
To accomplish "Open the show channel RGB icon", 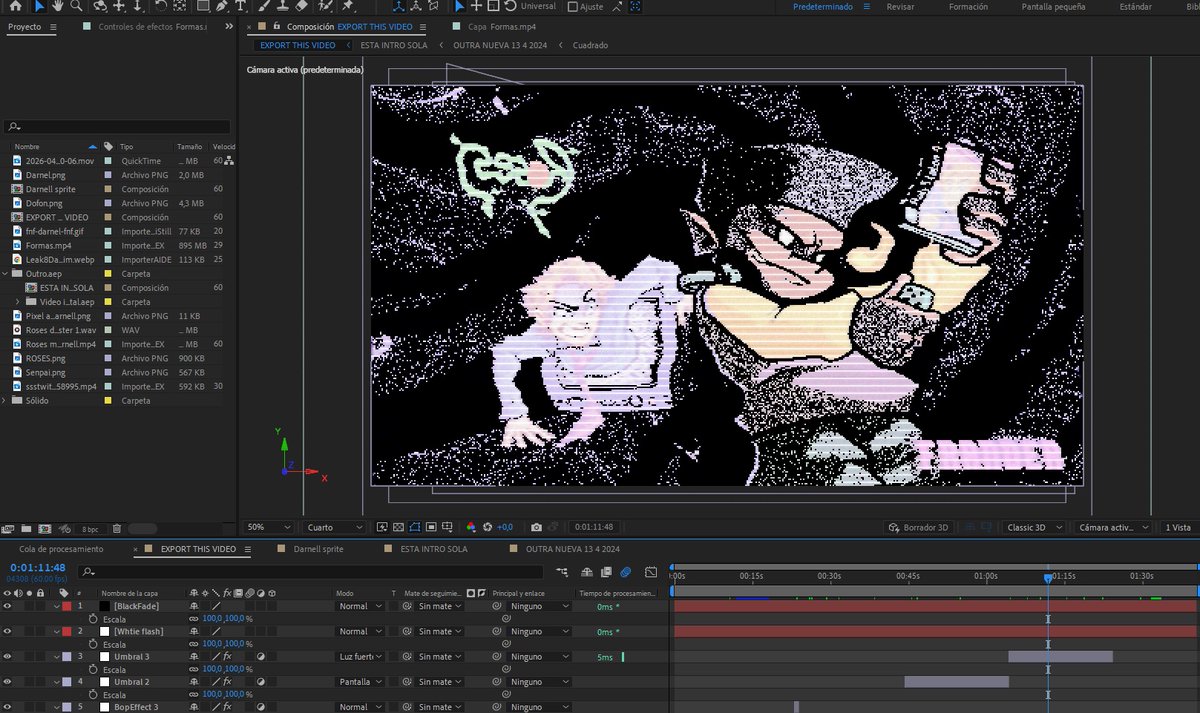I will pyautogui.click(x=472, y=527).
